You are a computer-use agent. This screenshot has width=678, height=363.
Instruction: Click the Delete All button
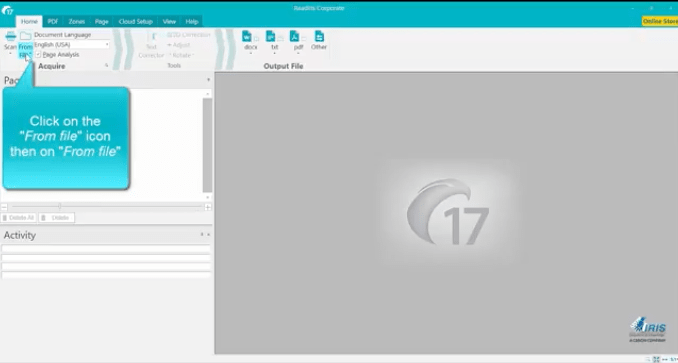(x=19, y=218)
